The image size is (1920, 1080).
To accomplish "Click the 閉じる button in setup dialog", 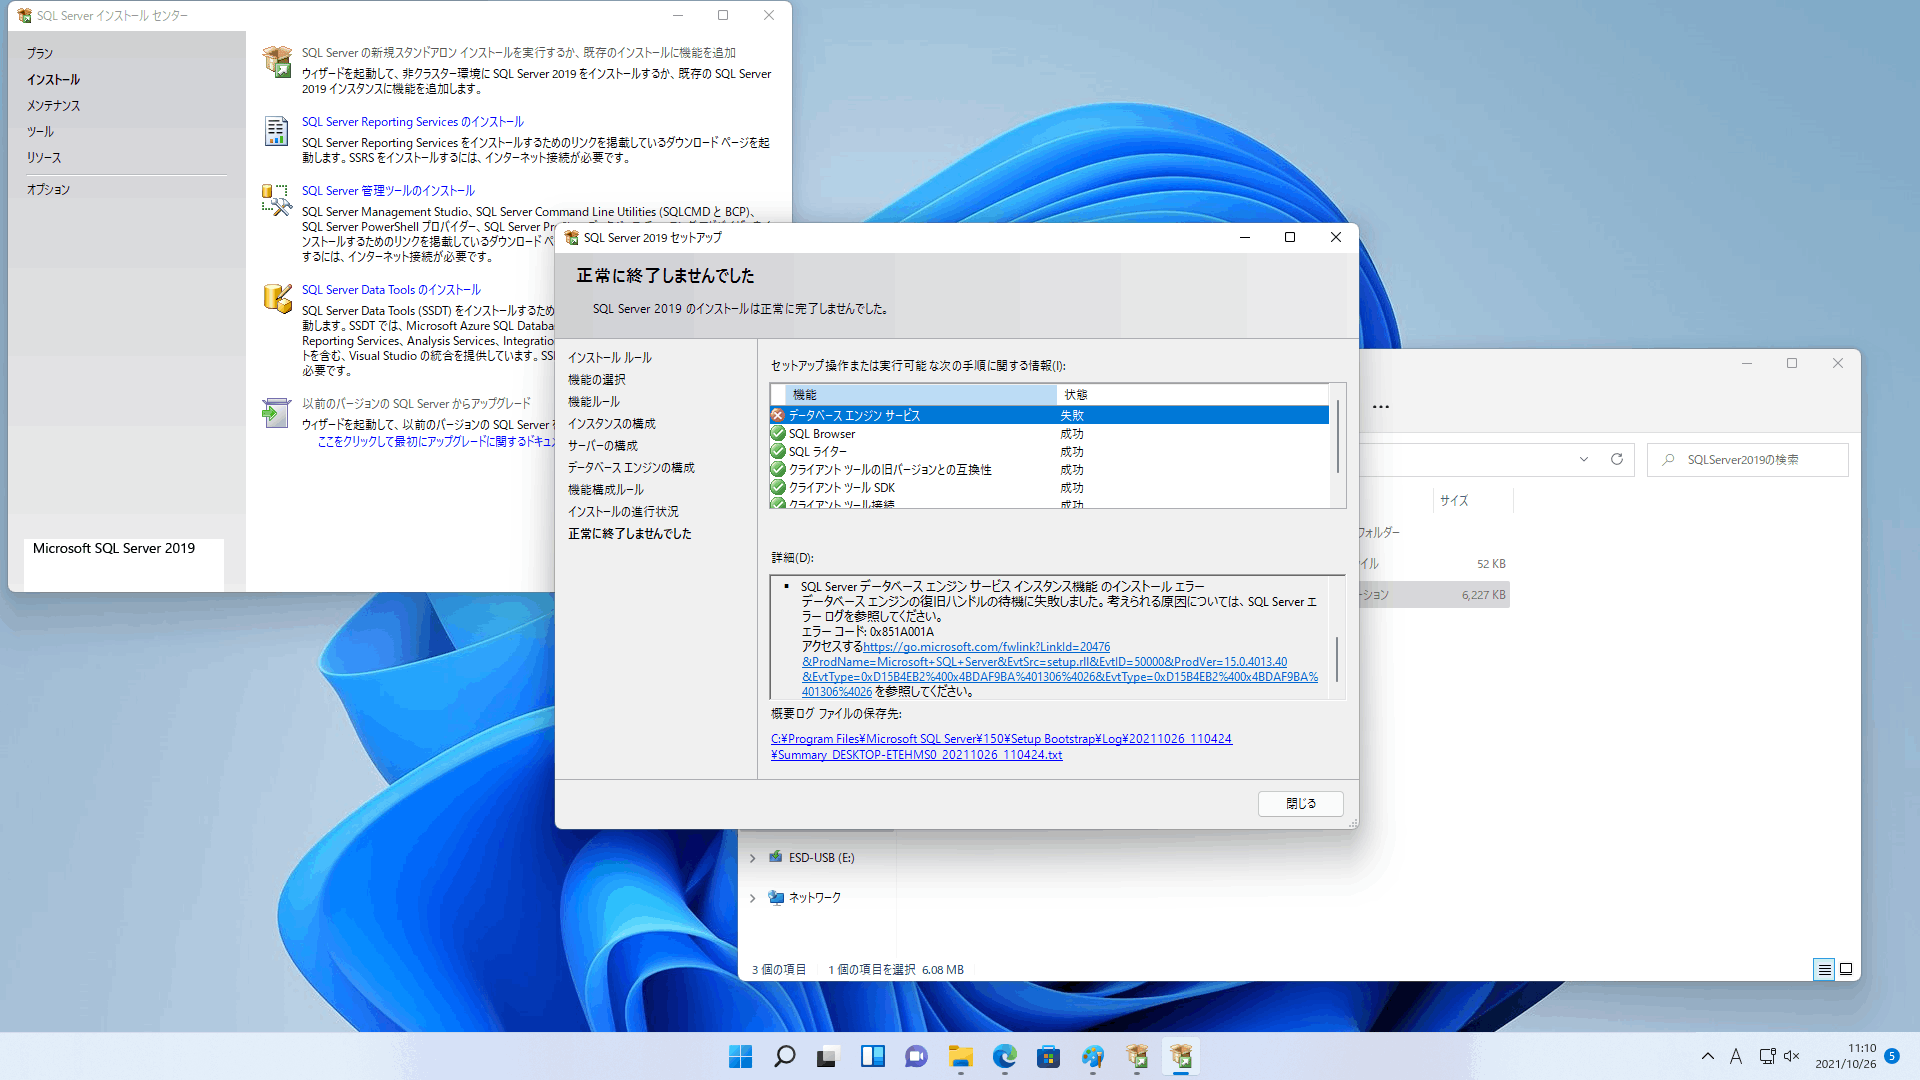I will 1300,803.
